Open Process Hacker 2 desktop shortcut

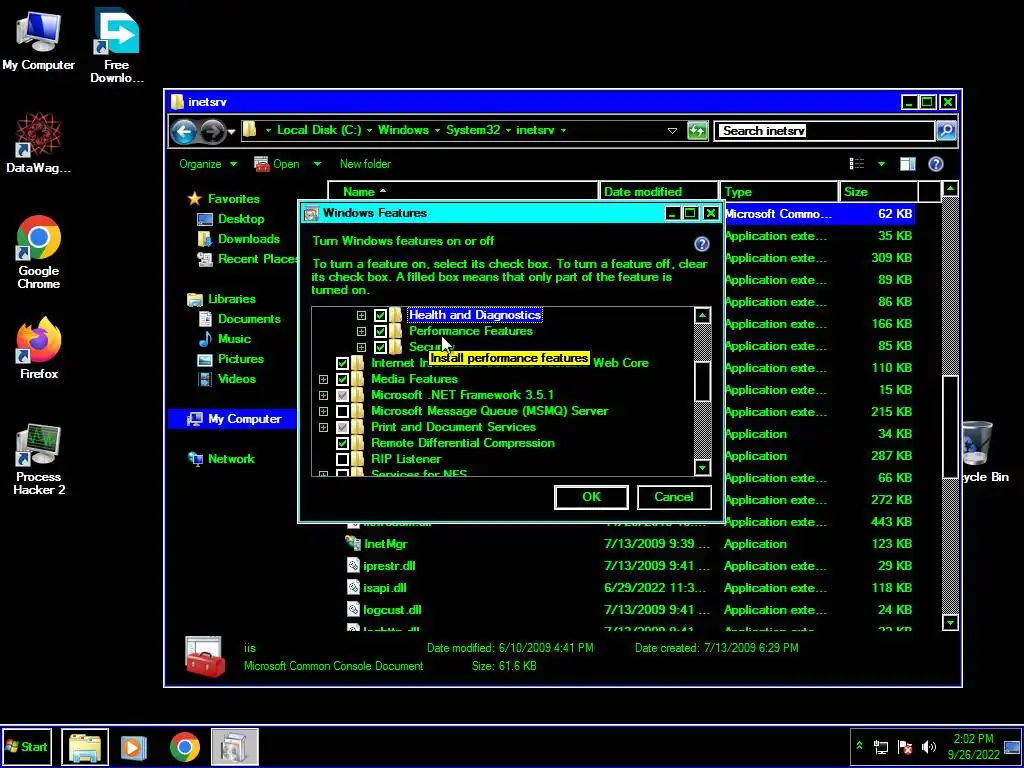pos(38,458)
